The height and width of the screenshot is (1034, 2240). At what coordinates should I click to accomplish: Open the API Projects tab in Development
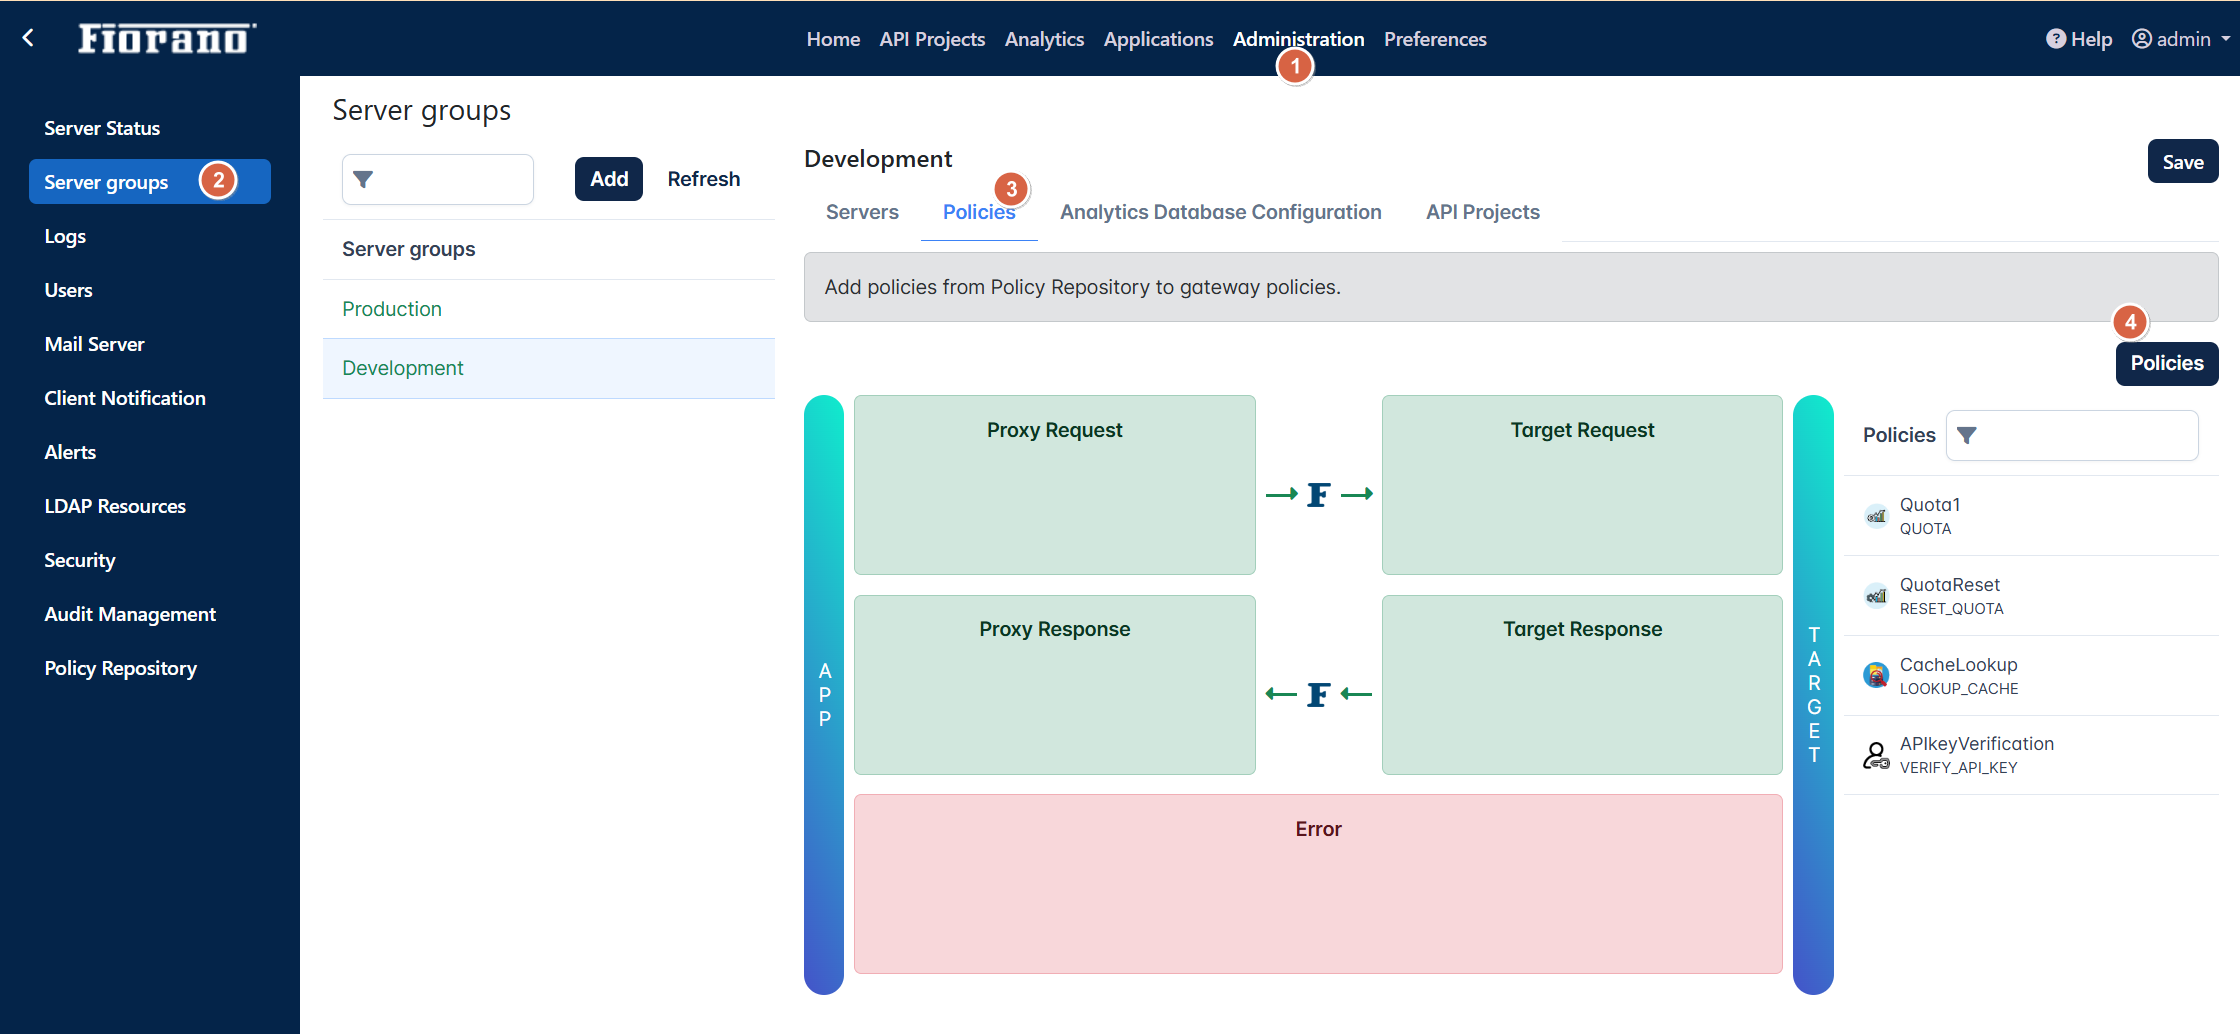[1482, 212]
